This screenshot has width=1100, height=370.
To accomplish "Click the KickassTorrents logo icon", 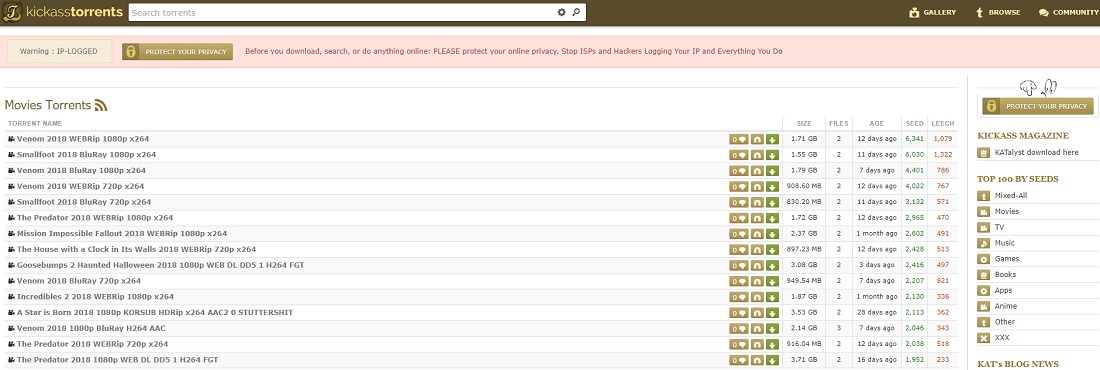I will coord(12,13).
